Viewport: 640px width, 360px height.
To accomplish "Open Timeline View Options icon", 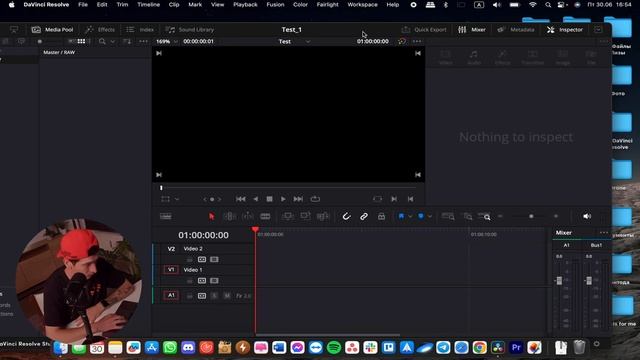I will [166, 216].
